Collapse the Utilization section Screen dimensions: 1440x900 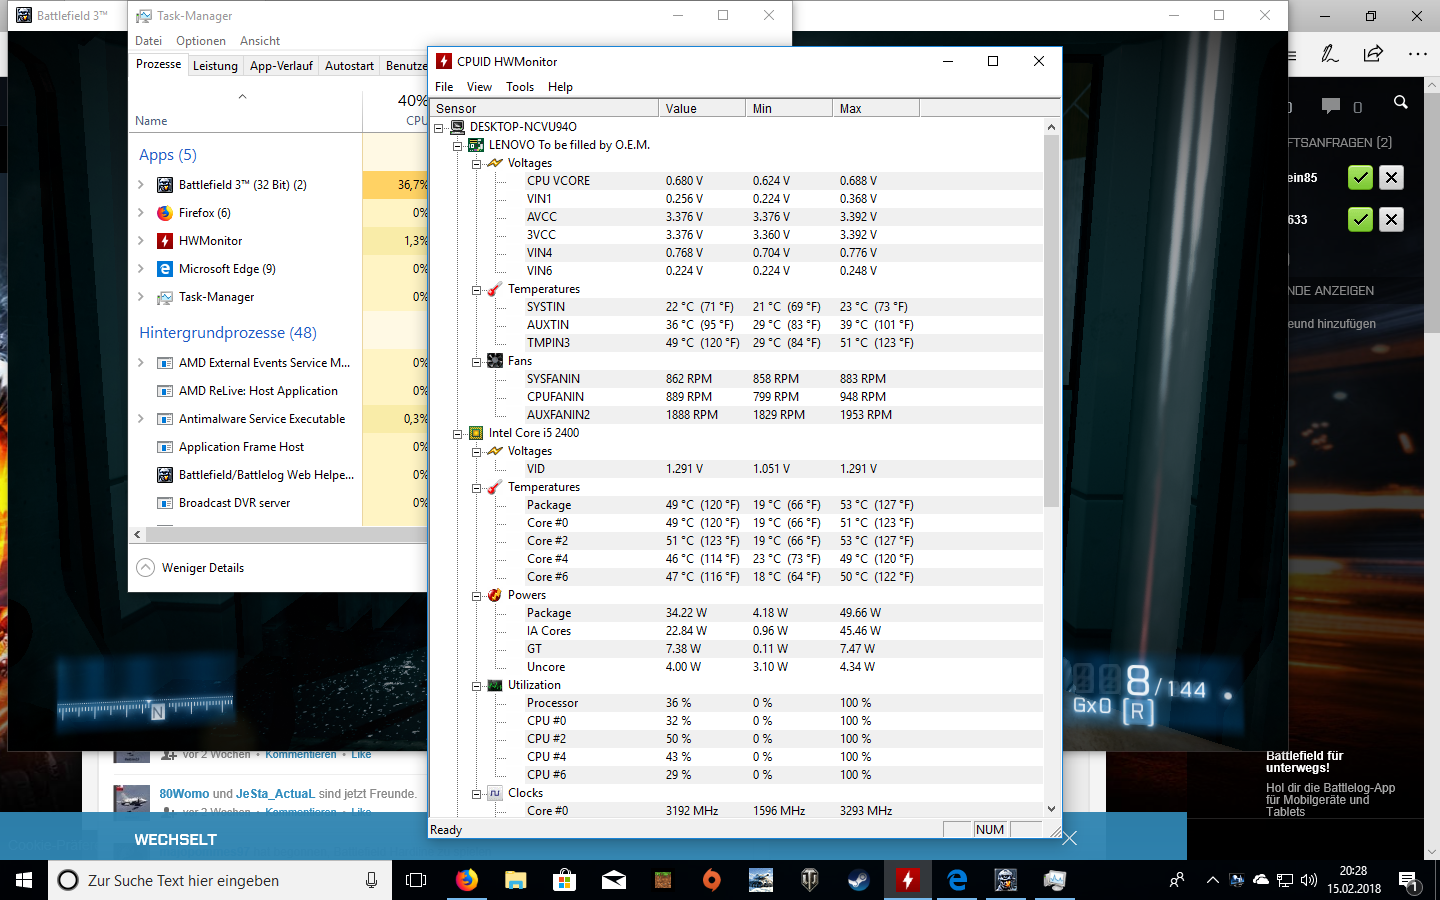pos(477,686)
